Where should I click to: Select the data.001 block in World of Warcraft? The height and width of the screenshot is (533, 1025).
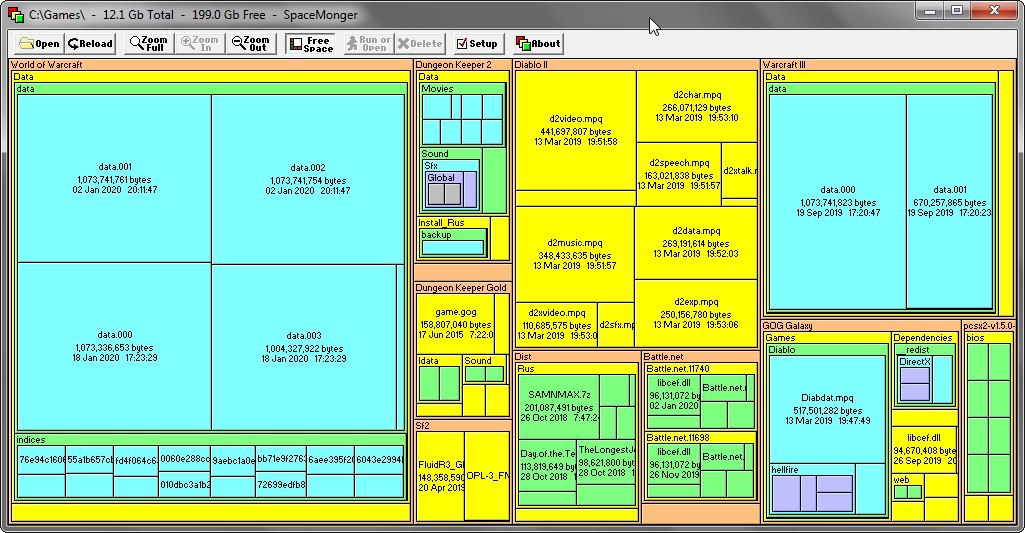tap(114, 179)
